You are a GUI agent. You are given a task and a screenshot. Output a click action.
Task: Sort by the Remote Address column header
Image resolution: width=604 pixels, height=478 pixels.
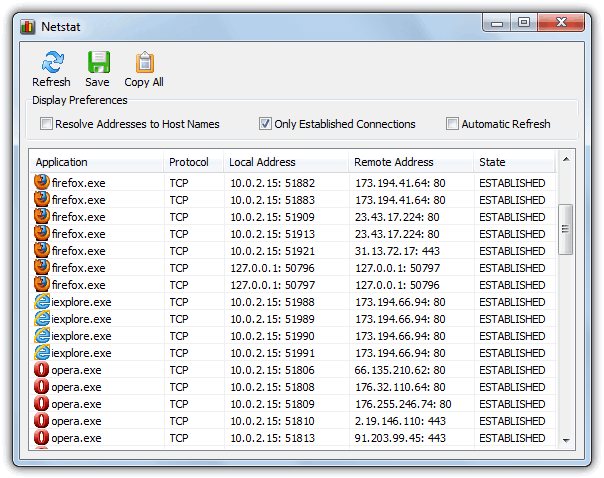pos(411,162)
